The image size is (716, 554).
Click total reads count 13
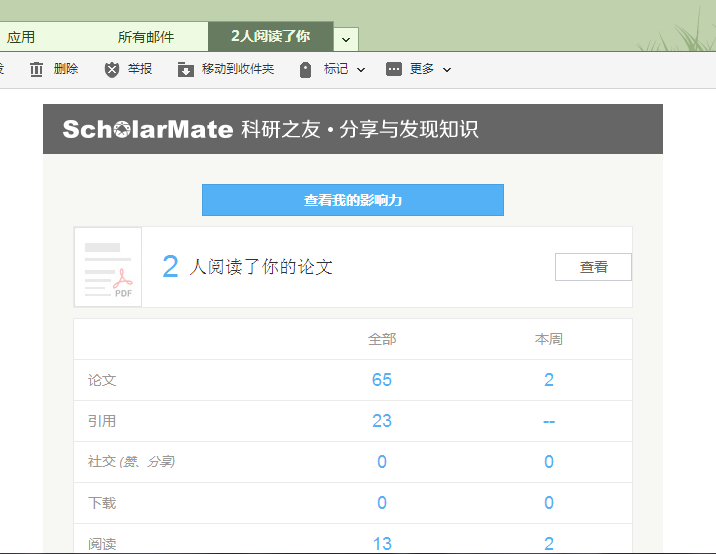tap(382, 544)
